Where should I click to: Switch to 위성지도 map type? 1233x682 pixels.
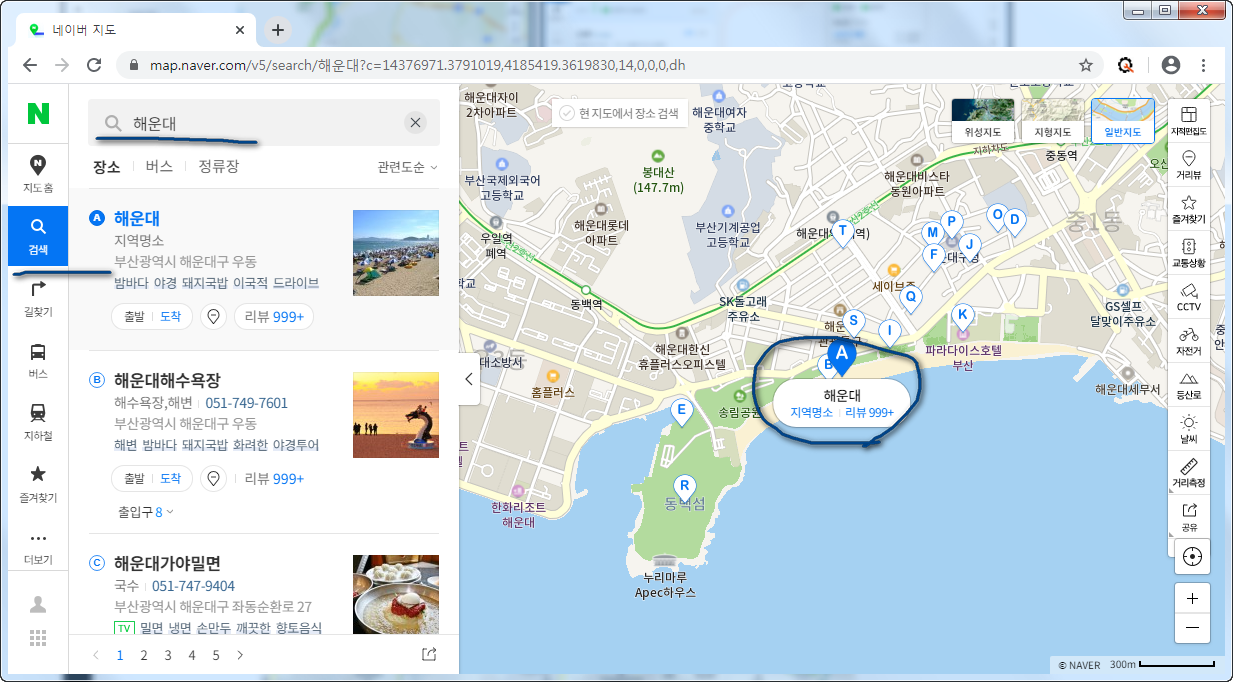pos(983,121)
